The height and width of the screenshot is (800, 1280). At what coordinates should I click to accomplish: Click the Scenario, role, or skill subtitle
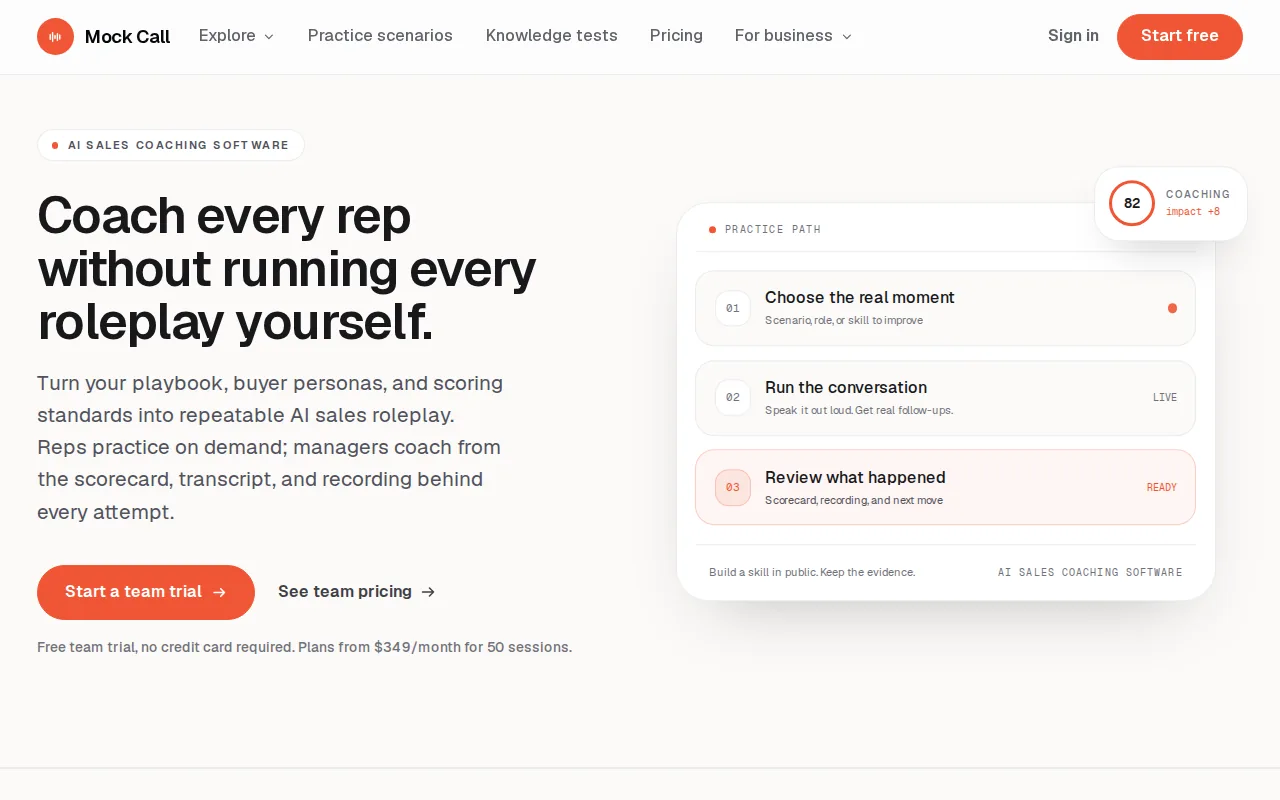point(844,321)
